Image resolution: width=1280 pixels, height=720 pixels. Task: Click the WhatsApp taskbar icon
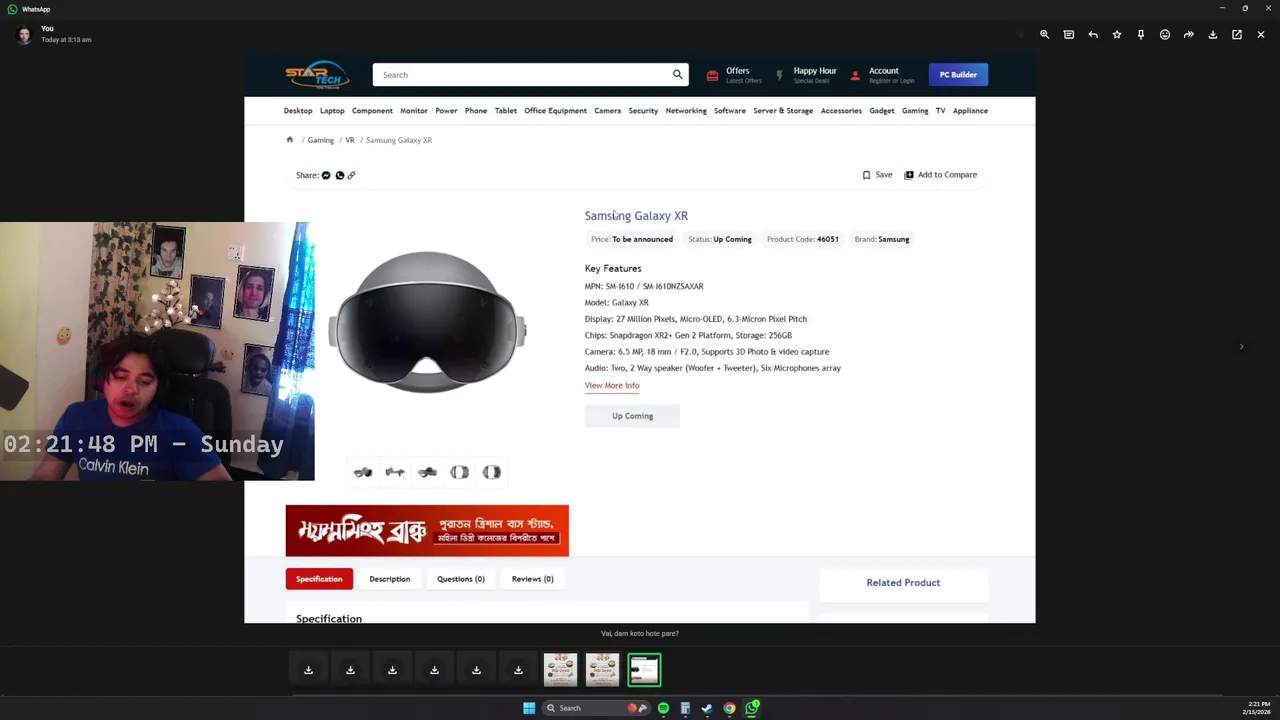click(752, 708)
